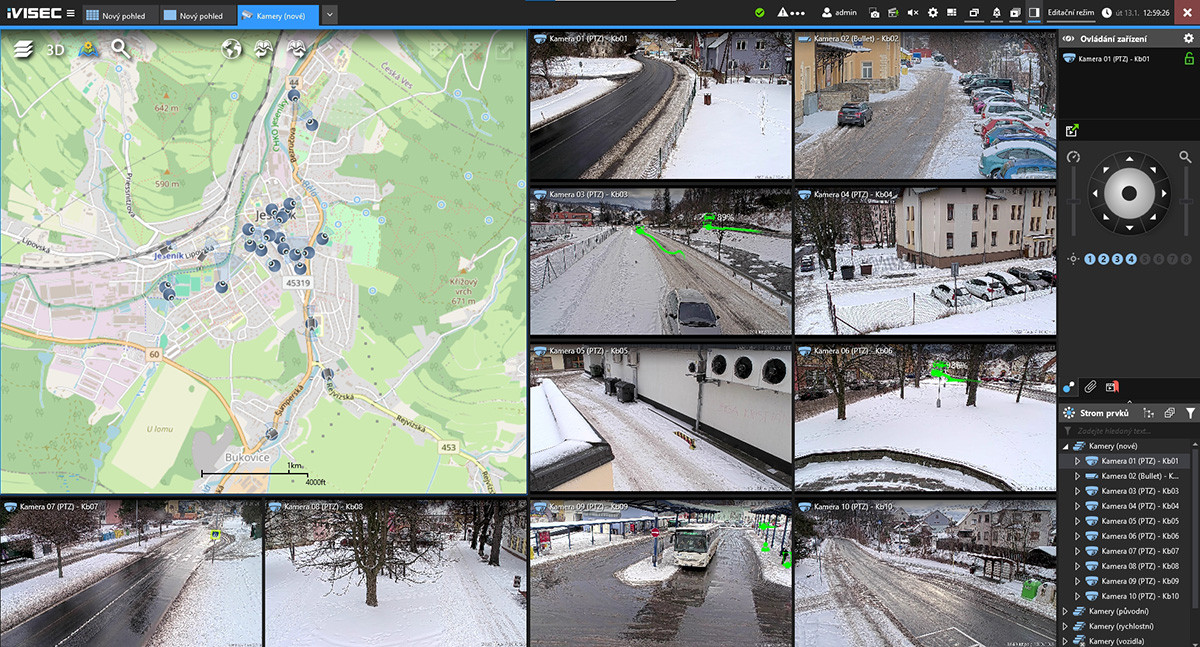1200x647 pixels.
Task: Open device control settings gear
Action: [x=1188, y=38]
